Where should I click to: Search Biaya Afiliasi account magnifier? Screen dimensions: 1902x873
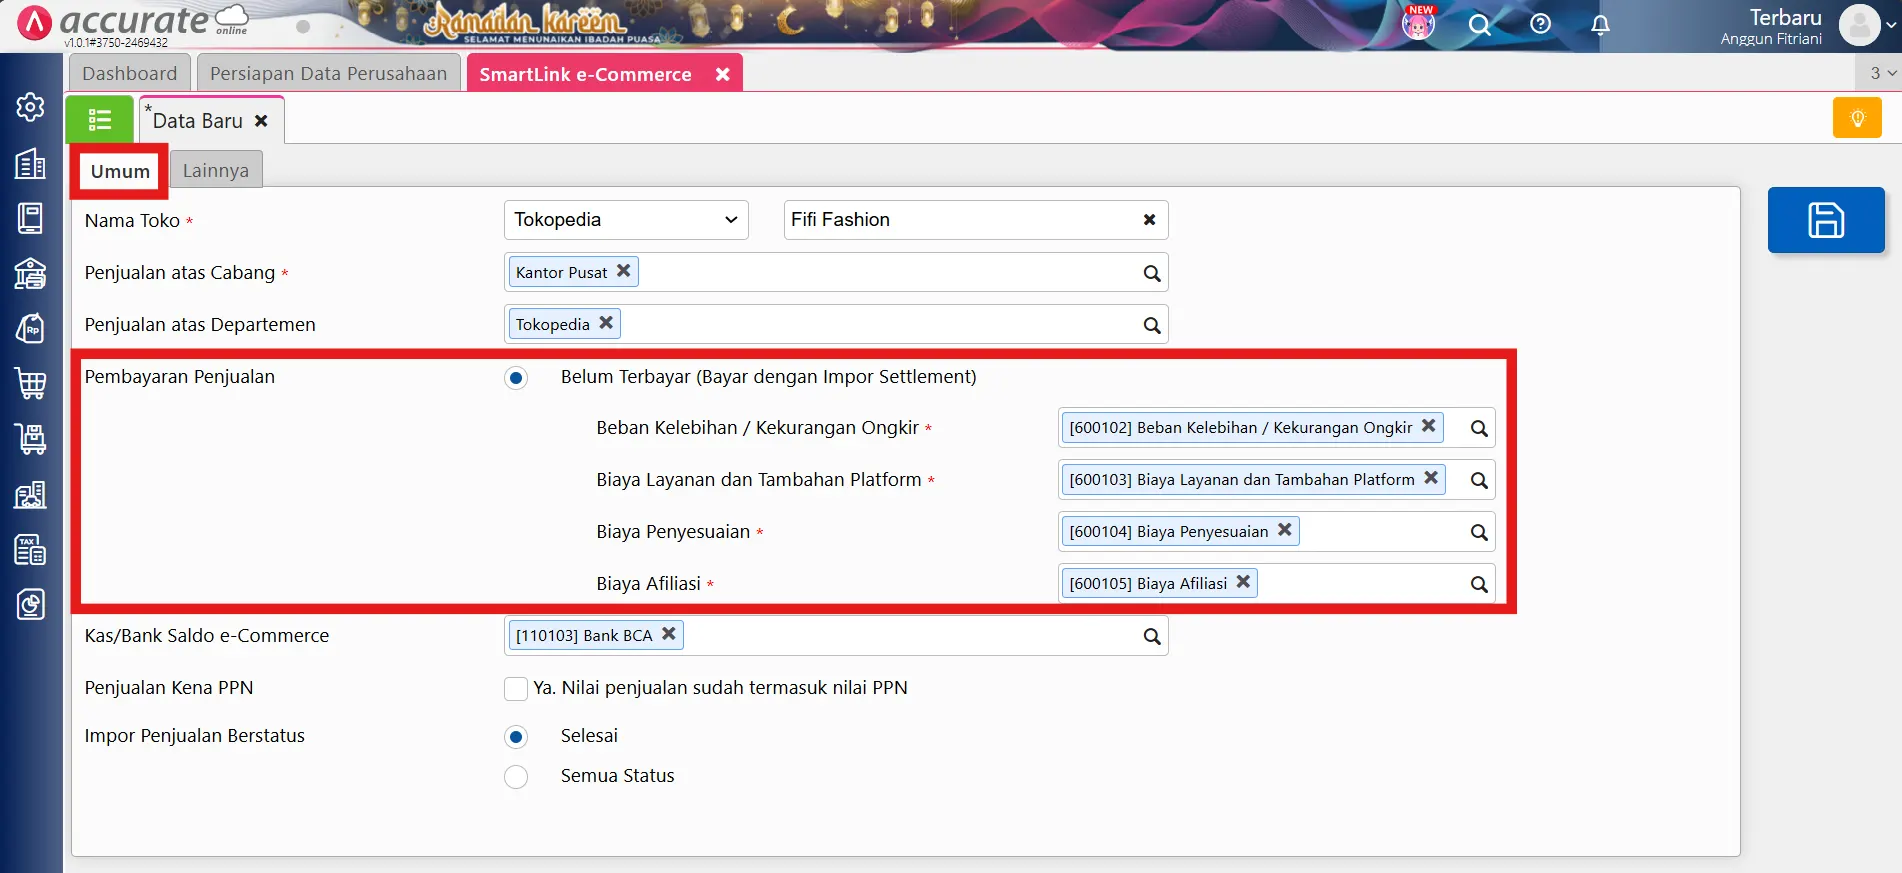click(1479, 584)
